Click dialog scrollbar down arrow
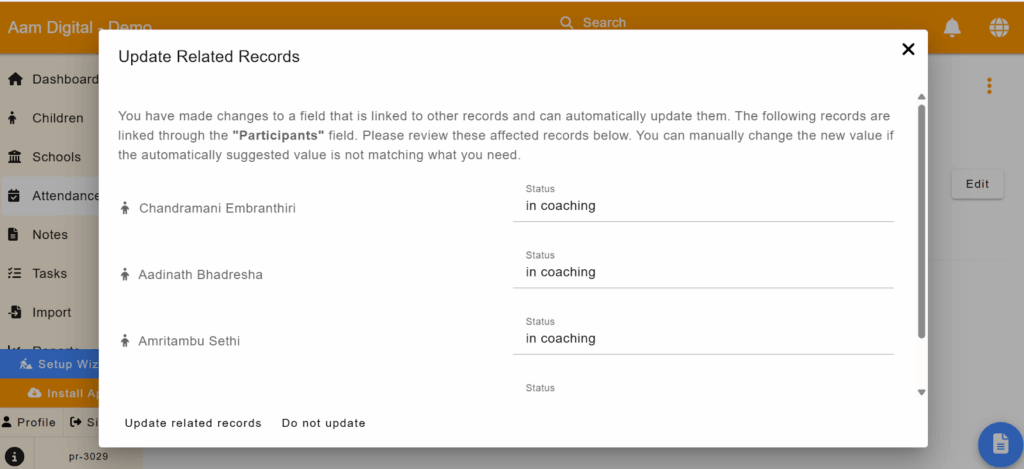This screenshot has height=469, width=1024. point(921,392)
